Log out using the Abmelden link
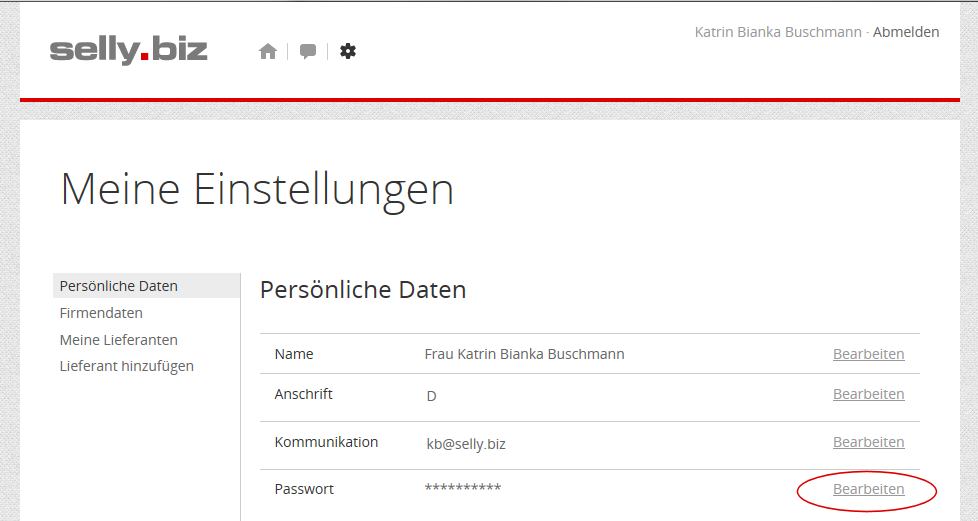The height and width of the screenshot is (521, 978). (906, 32)
